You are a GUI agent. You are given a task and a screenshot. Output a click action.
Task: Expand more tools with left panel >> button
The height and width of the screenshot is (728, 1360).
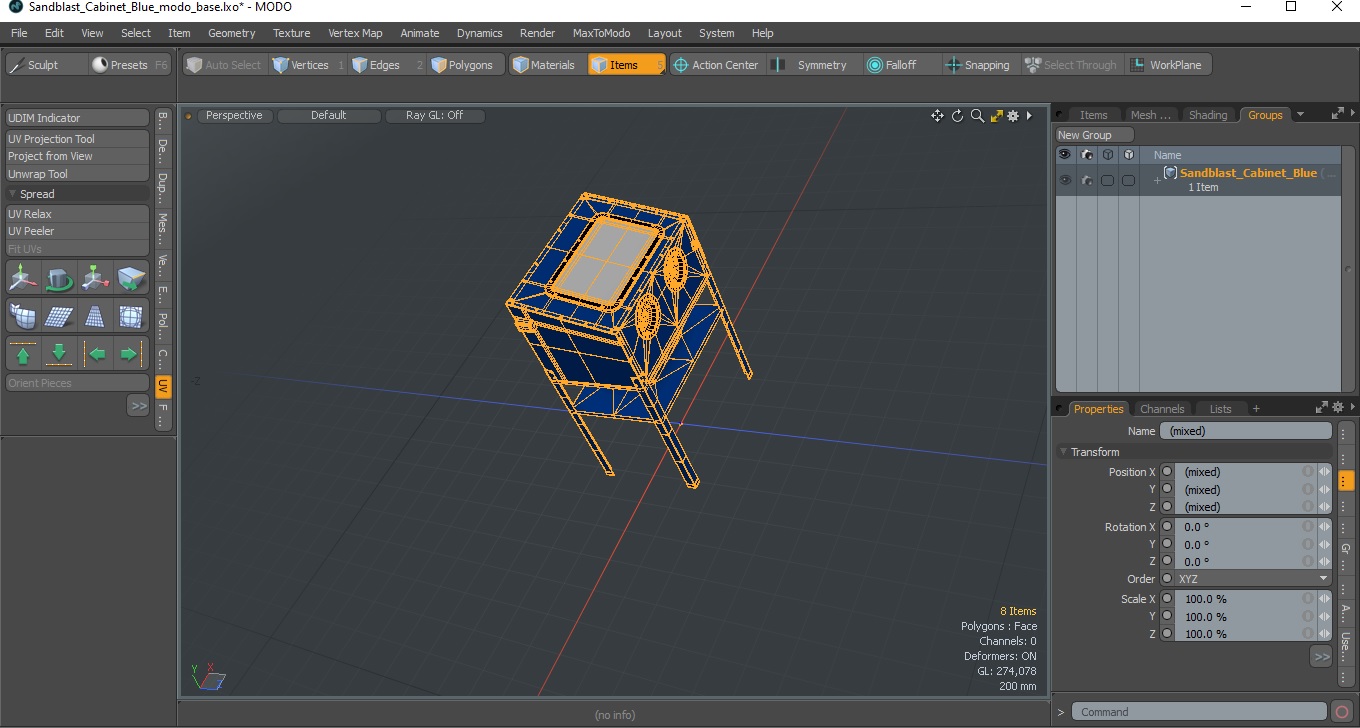138,405
